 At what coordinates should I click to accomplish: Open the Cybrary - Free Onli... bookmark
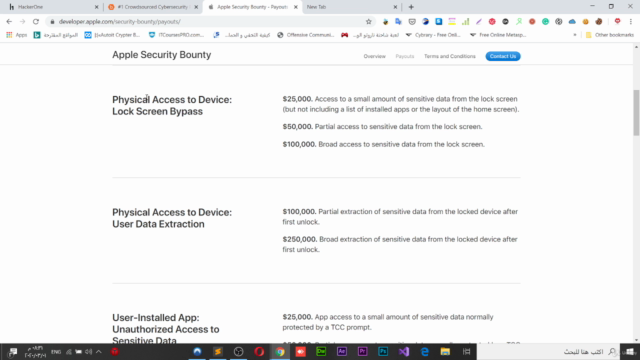point(433,35)
